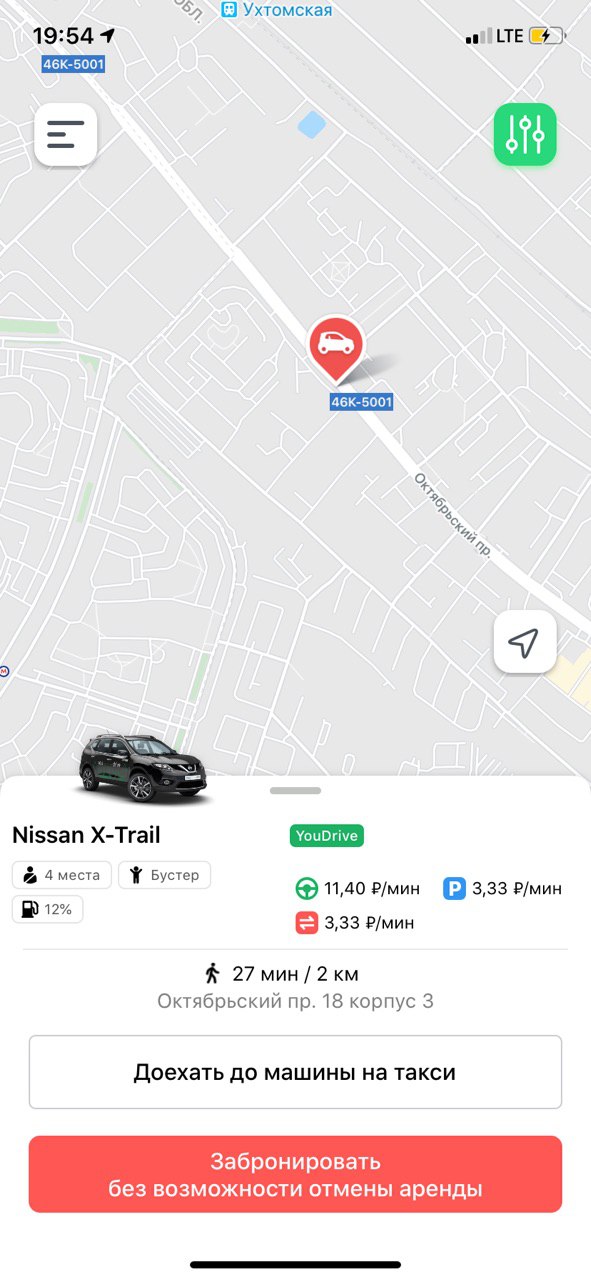Tap address Октябрьский пр. 18 корпус 3
Viewport: 591px width, 1280px height.
coord(295,1001)
